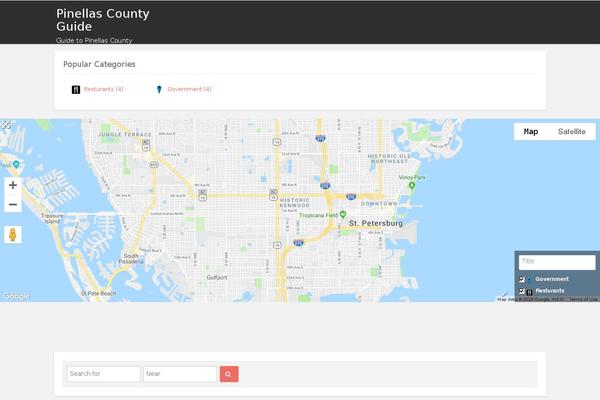The height and width of the screenshot is (400, 600).
Task: Open the Government (4) category link
Action: tap(189, 89)
